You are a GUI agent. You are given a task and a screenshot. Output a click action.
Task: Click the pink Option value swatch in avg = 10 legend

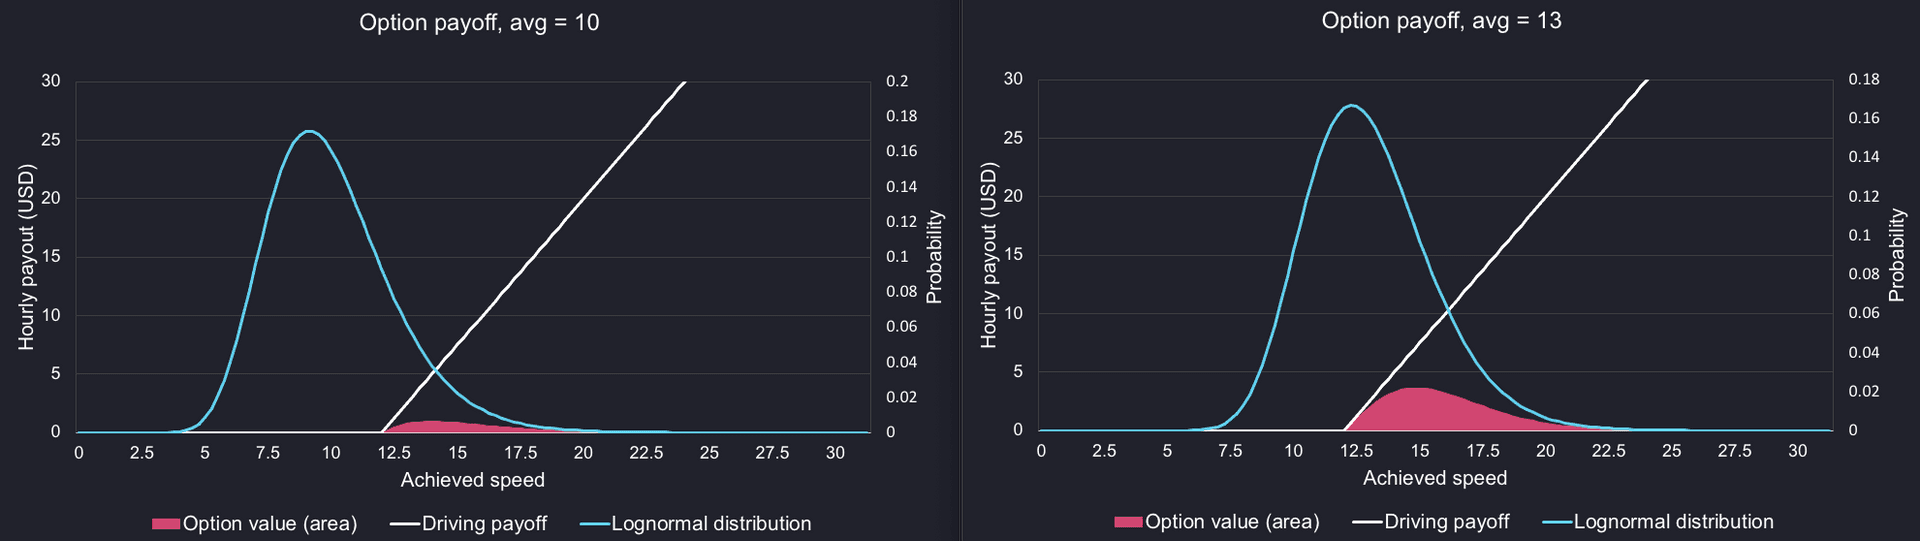click(x=166, y=524)
